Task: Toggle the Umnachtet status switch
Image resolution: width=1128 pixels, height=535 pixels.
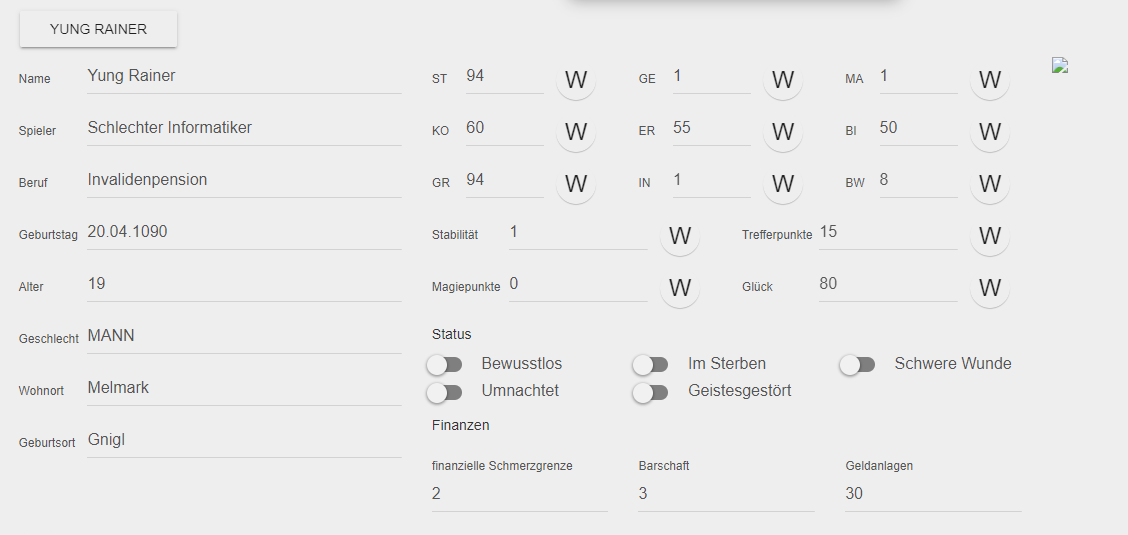Action: [445, 392]
